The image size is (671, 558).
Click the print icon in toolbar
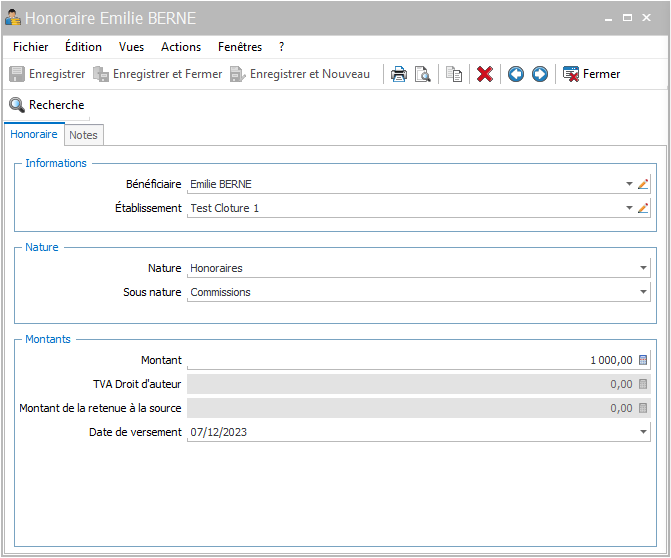(398, 74)
